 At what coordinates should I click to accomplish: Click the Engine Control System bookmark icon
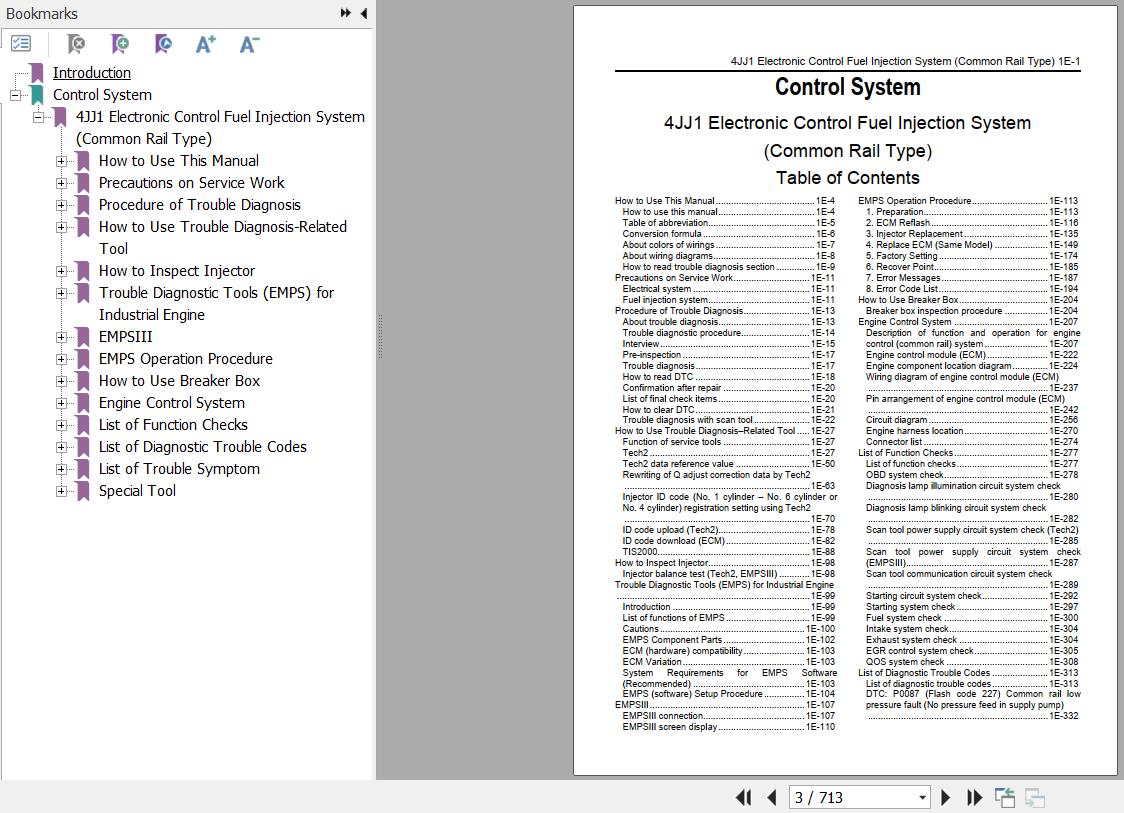(x=82, y=403)
